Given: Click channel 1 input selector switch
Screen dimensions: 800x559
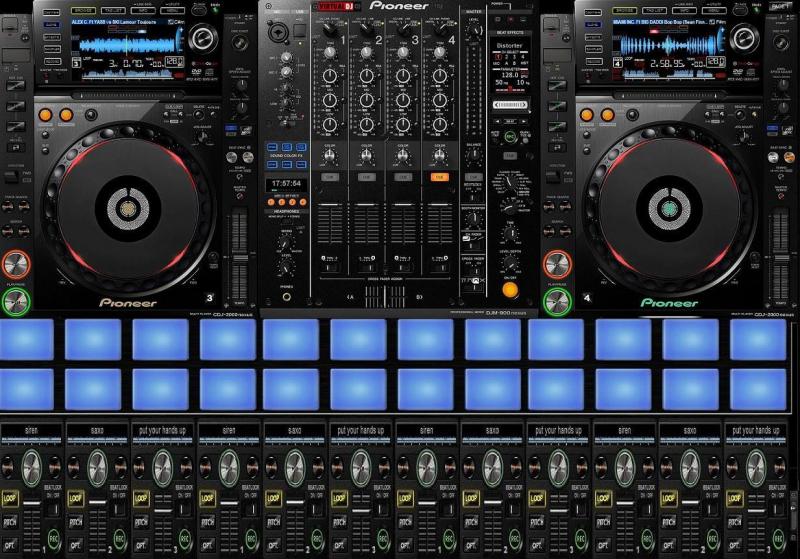Looking at the screenshot, I should 330,30.
